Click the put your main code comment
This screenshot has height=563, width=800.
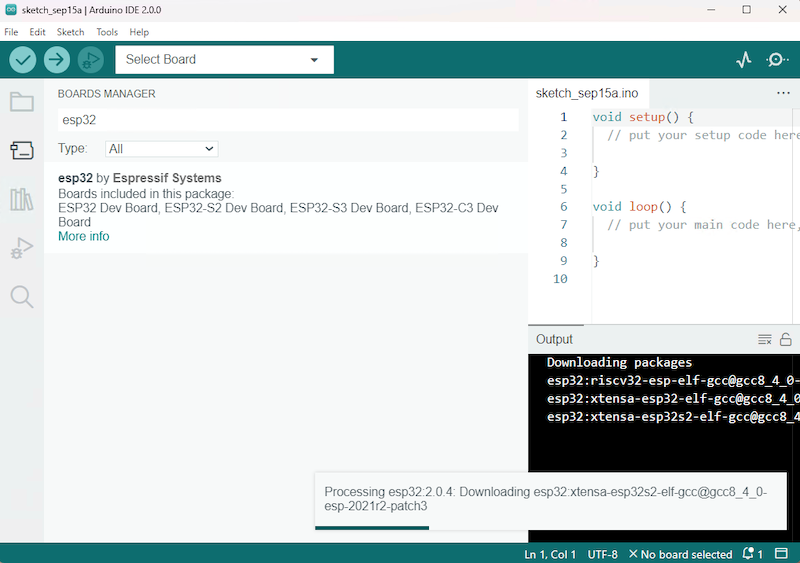703,225
